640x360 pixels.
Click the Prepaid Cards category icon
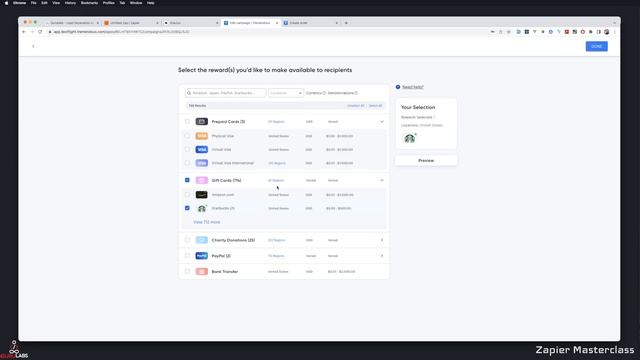[x=202, y=121]
